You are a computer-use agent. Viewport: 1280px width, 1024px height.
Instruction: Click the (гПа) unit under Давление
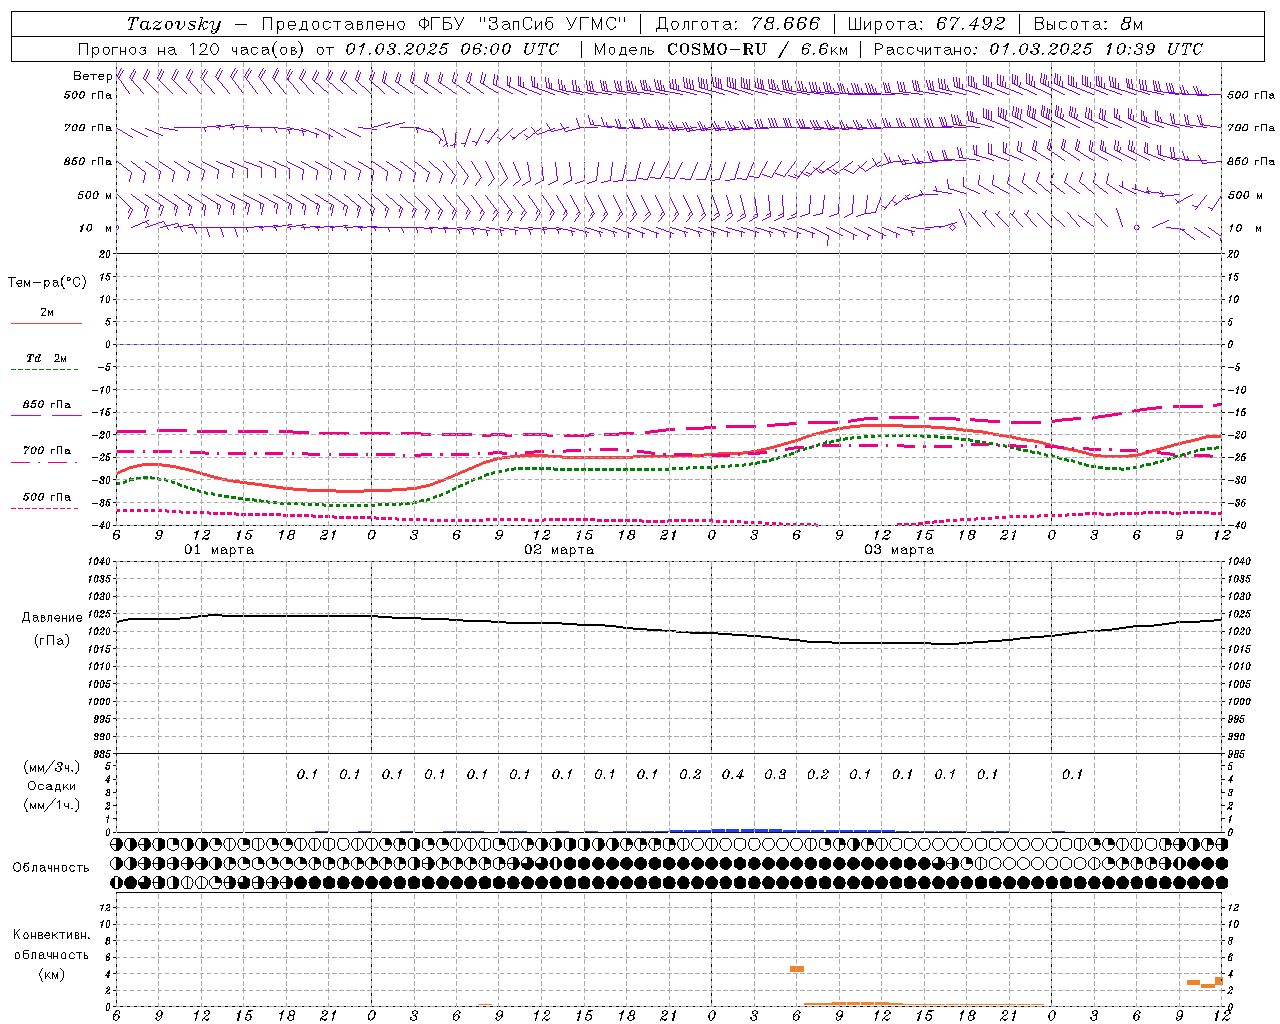click(52, 640)
